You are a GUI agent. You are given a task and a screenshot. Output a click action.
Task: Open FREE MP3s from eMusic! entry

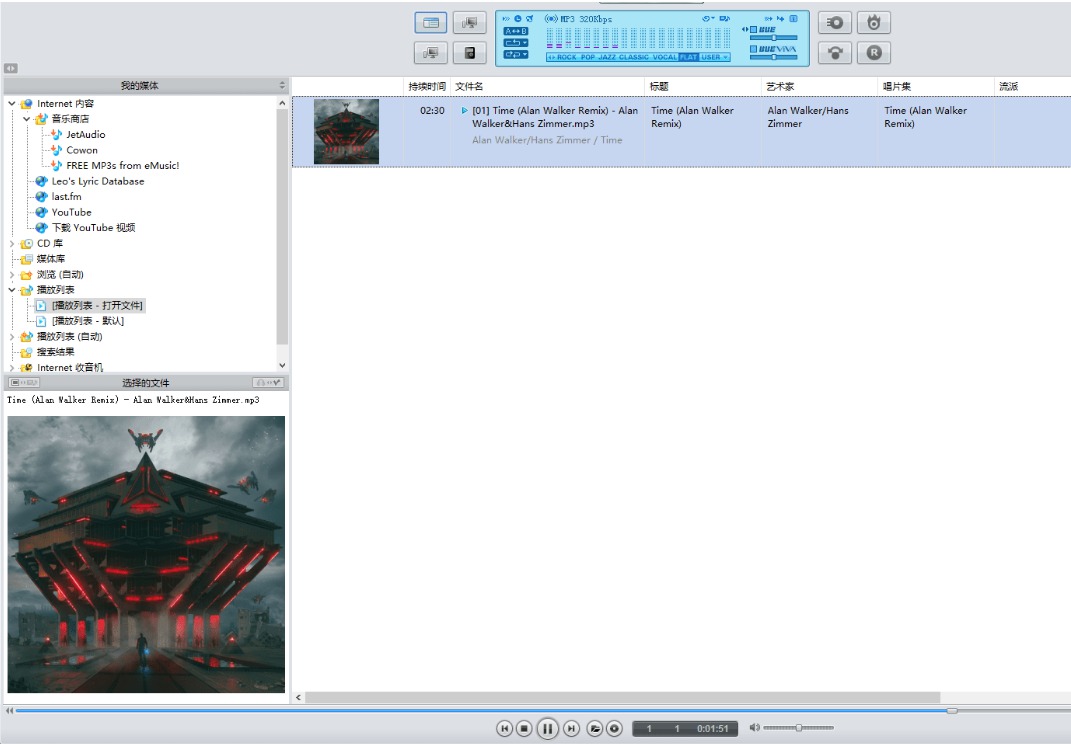coord(122,165)
